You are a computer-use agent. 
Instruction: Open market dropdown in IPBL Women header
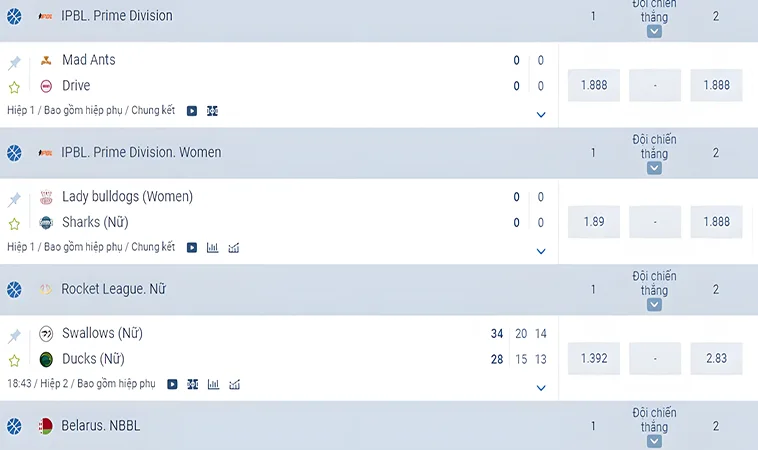click(x=654, y=168)
